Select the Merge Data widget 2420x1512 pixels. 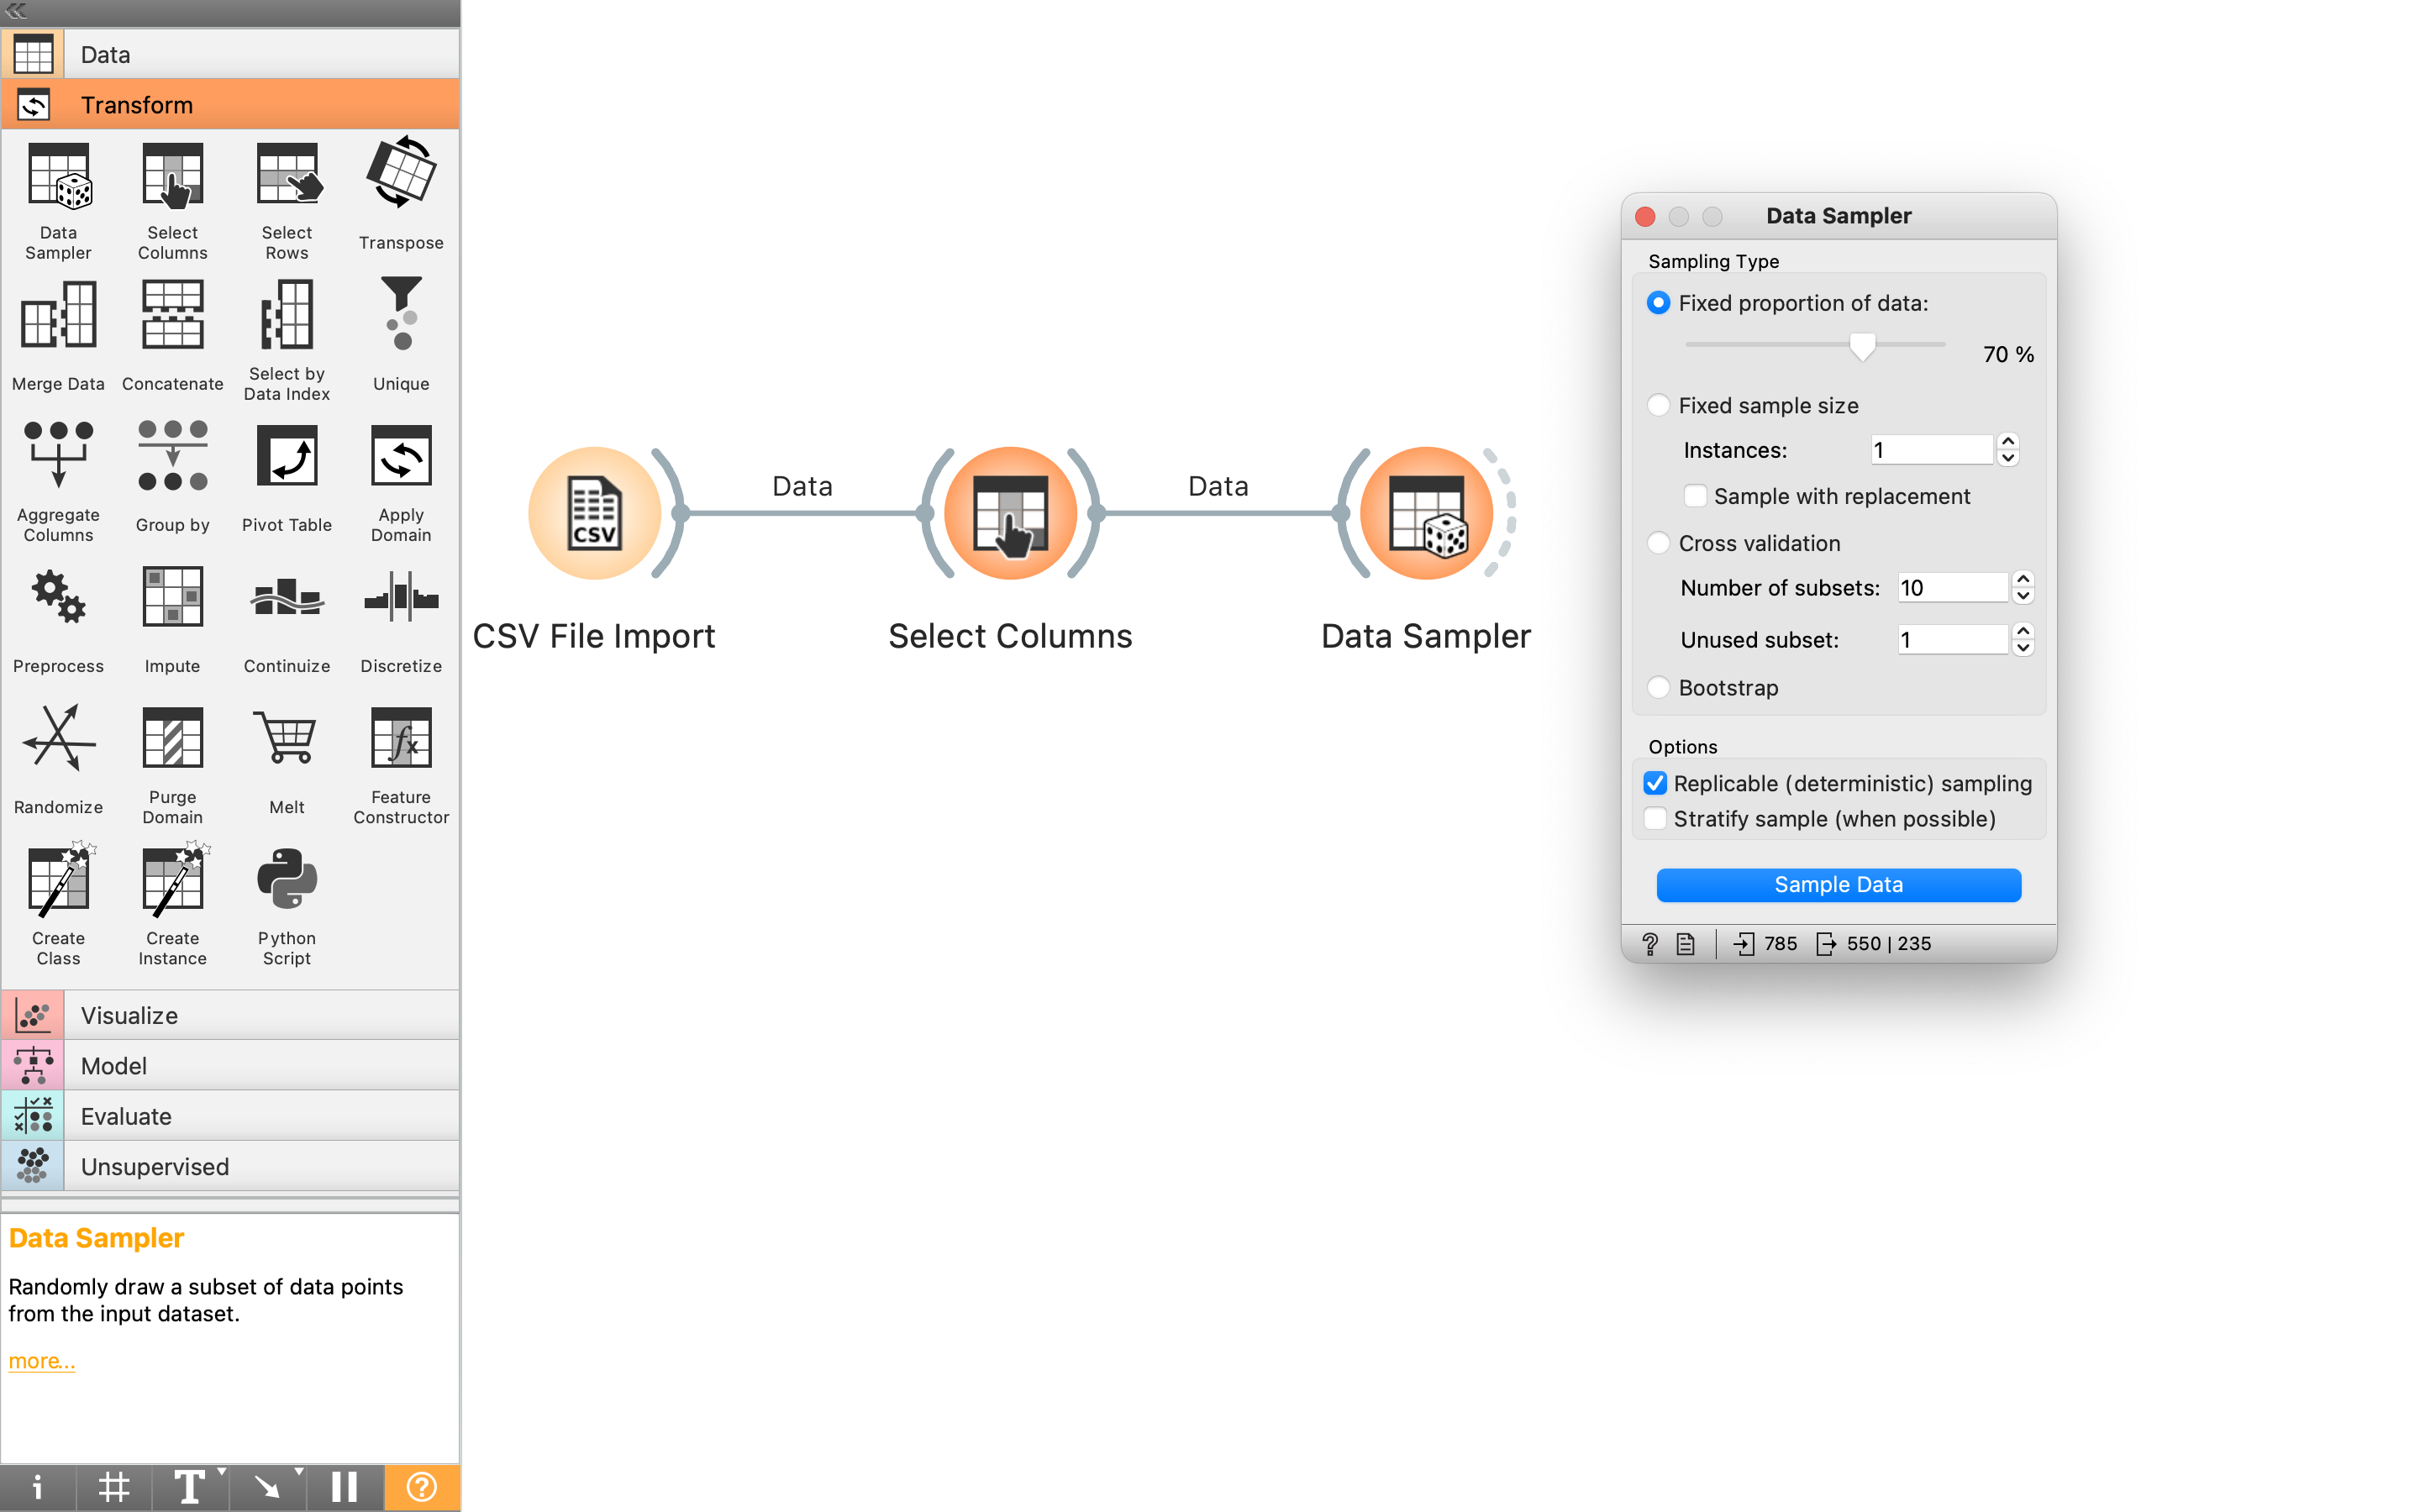58,316
